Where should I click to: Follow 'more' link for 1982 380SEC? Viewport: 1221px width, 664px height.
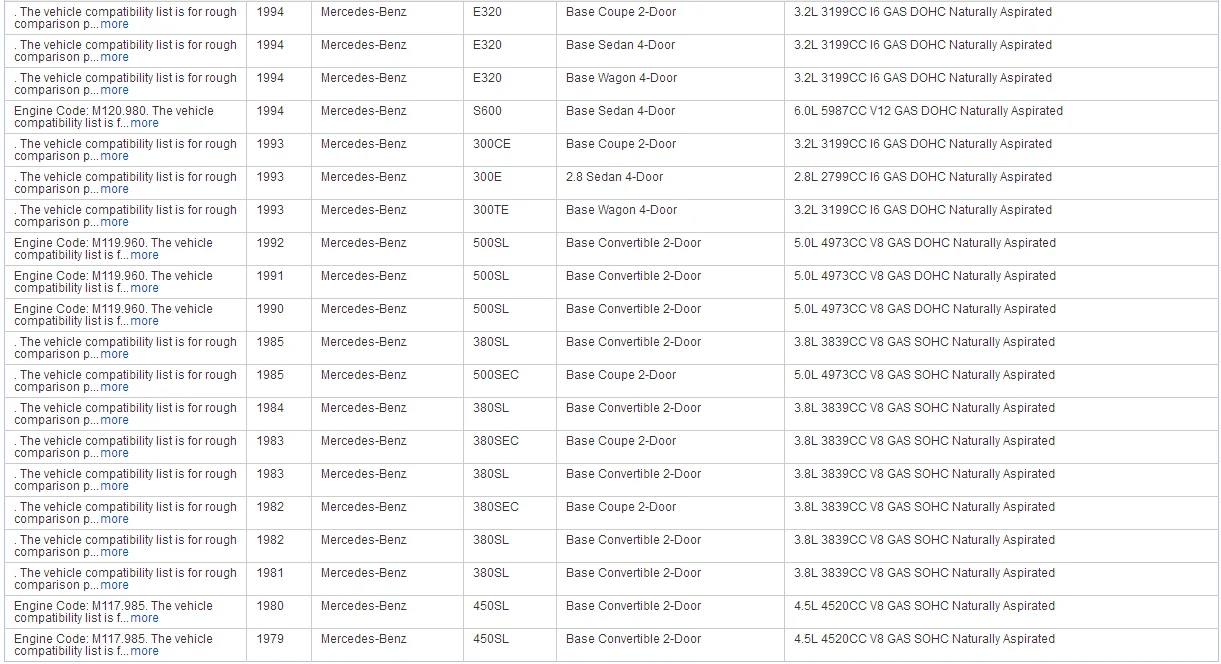pos(114,519)
